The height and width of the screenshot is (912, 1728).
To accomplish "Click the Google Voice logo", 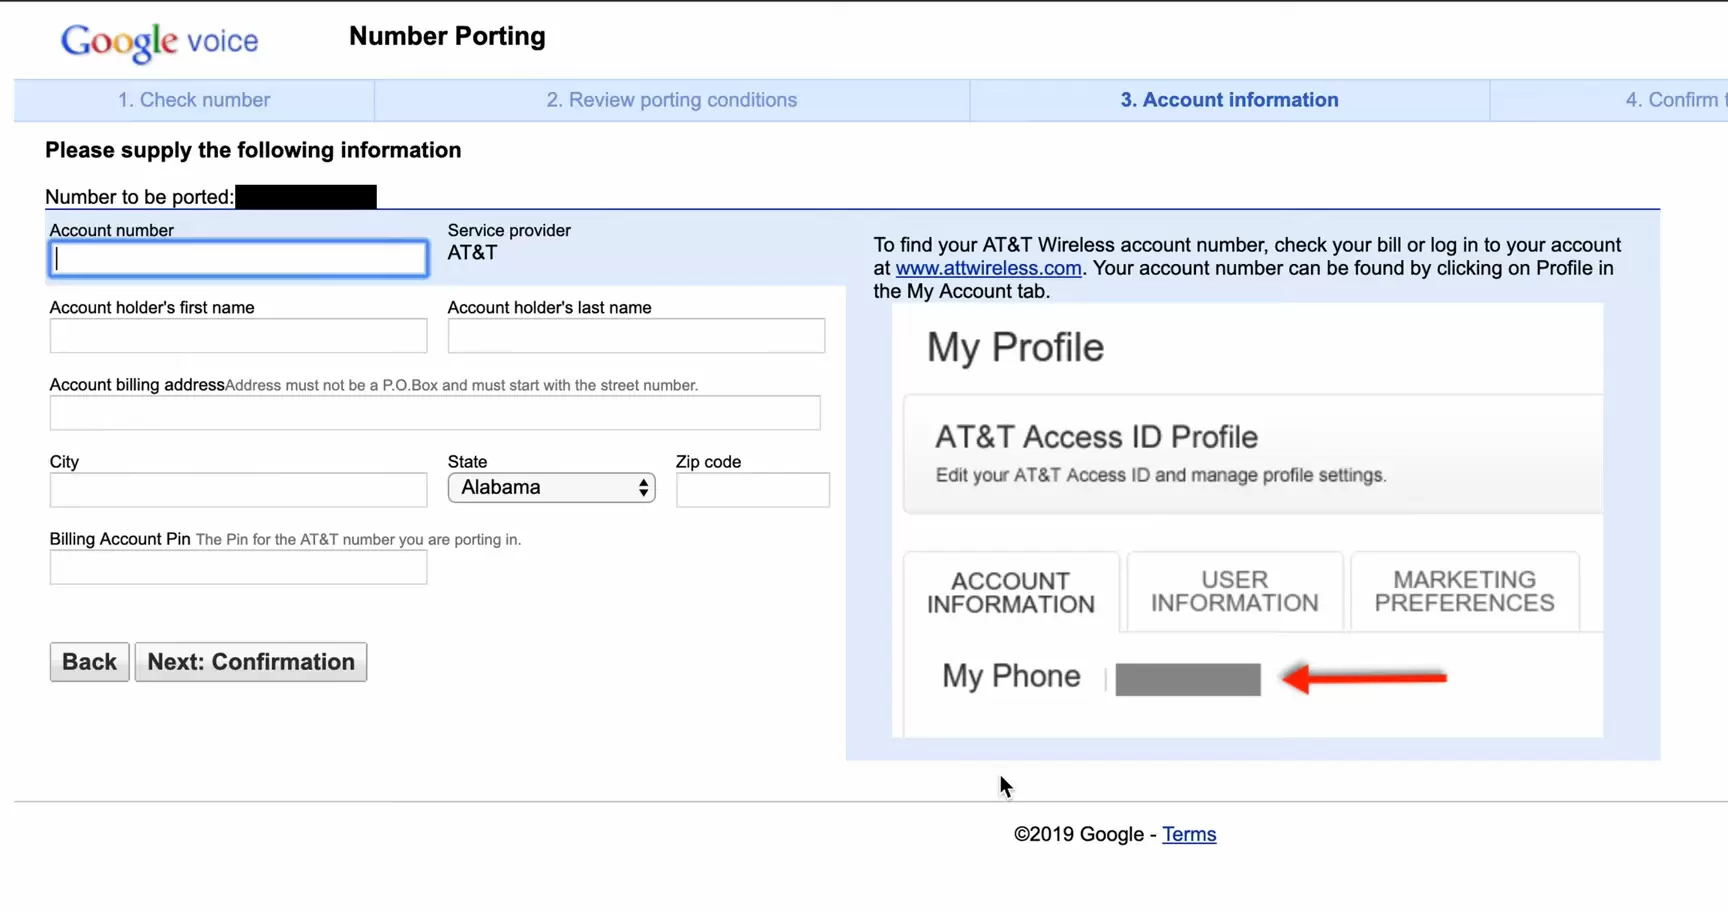I will (x=158, y=41).
